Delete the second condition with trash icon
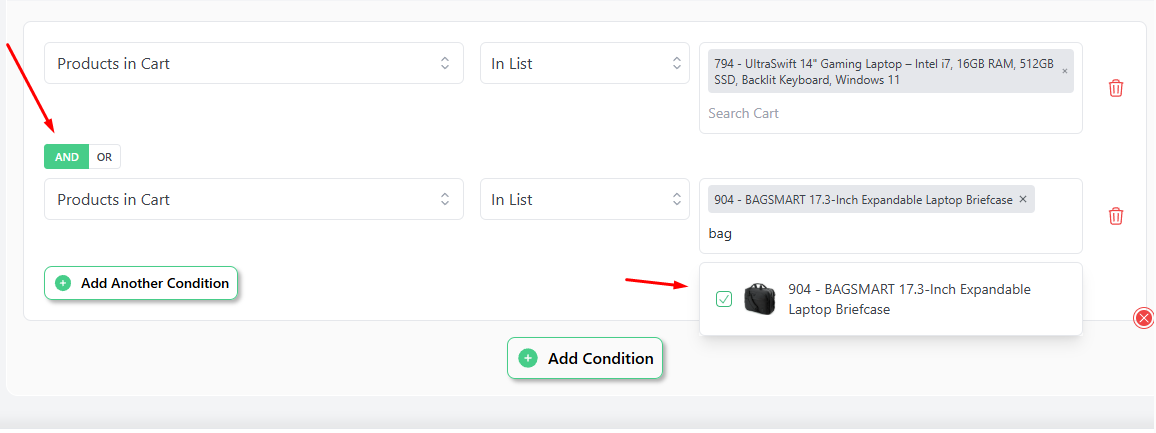1156x433 pixels. click(1115, 216)
